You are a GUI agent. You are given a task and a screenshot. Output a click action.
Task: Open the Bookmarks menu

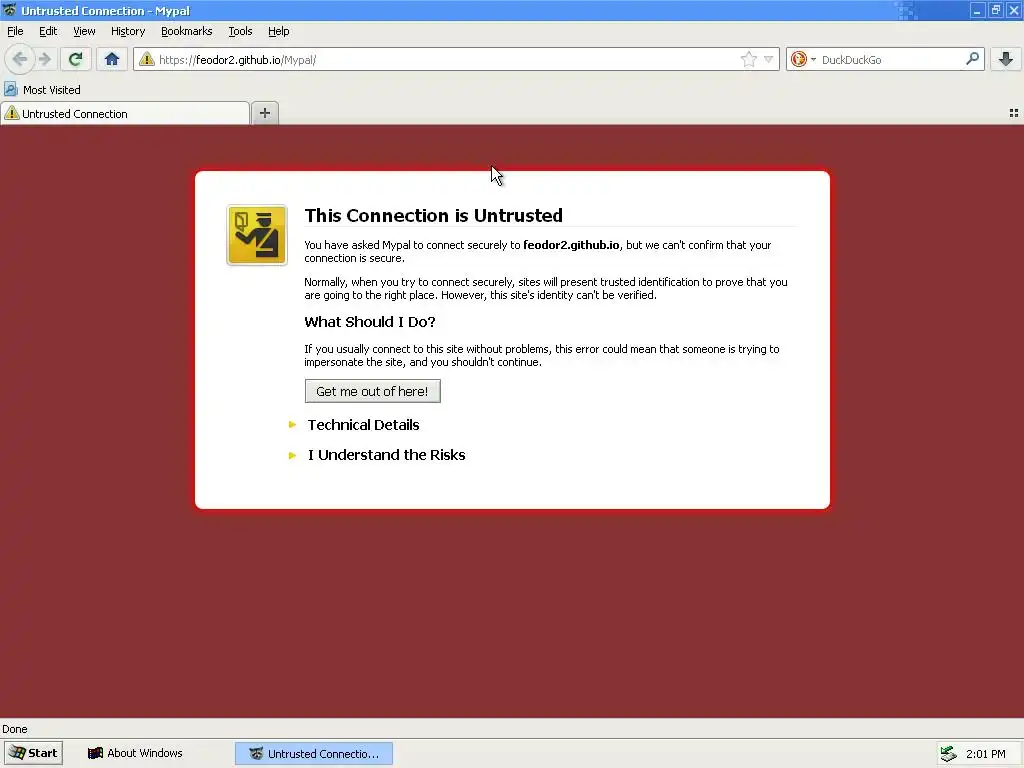(x=187, y=31)
